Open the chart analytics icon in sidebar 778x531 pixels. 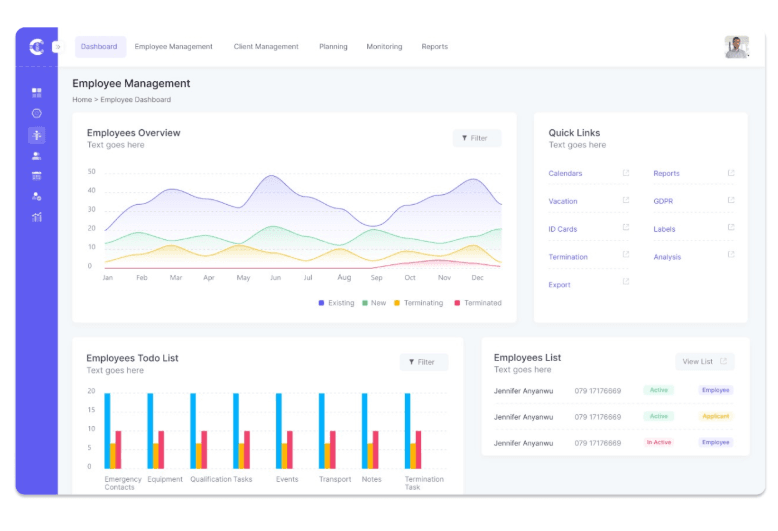click(x=36, y=217)
